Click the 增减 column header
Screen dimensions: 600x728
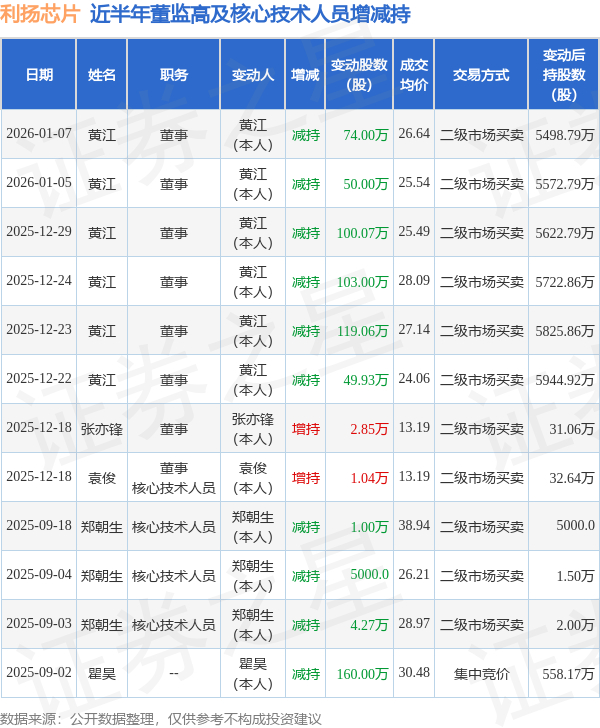[x=305, y=75]
